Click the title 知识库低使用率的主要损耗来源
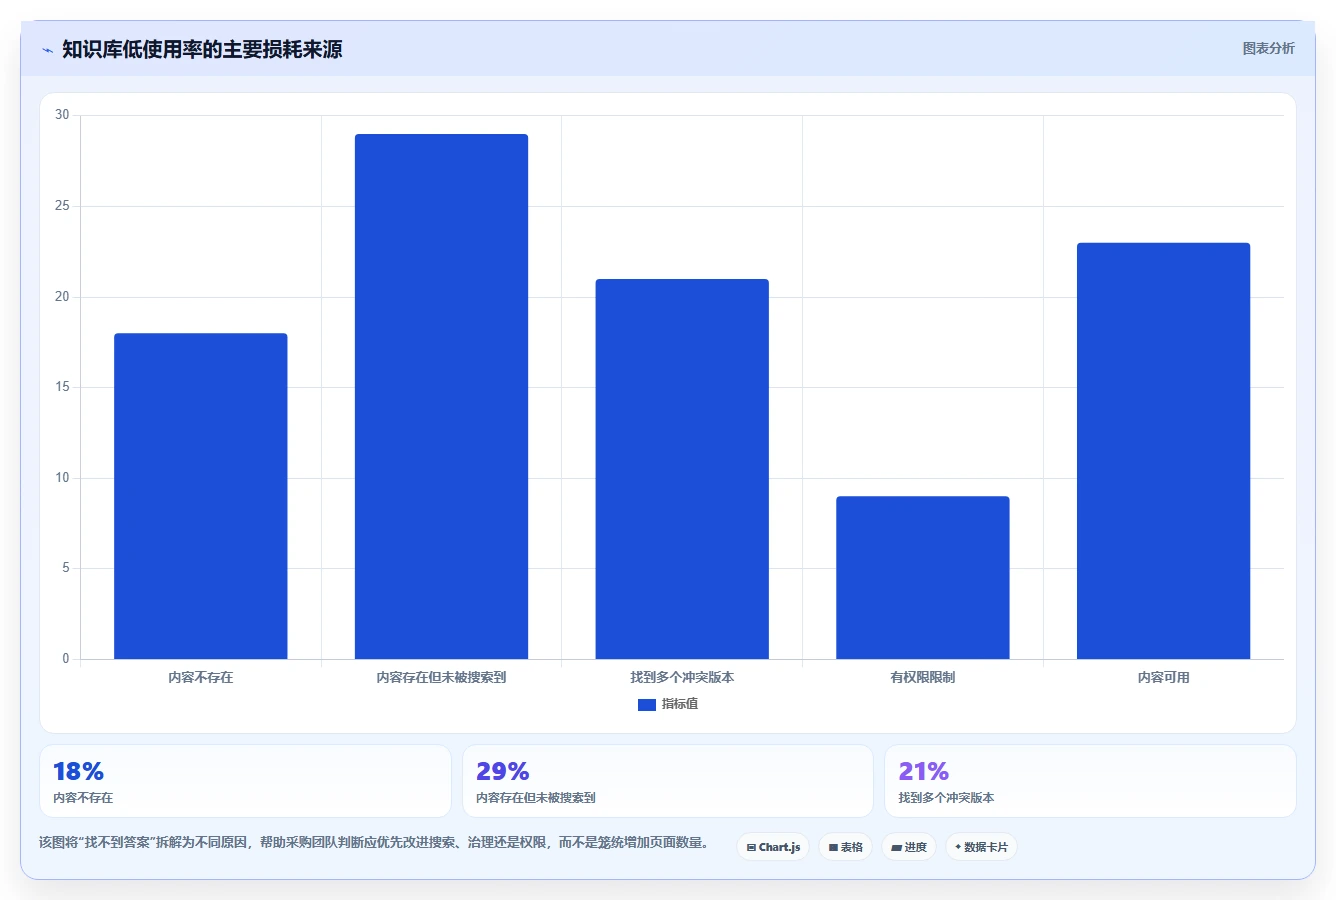The height and width of the screenshot is (900, 1336). 202,49
